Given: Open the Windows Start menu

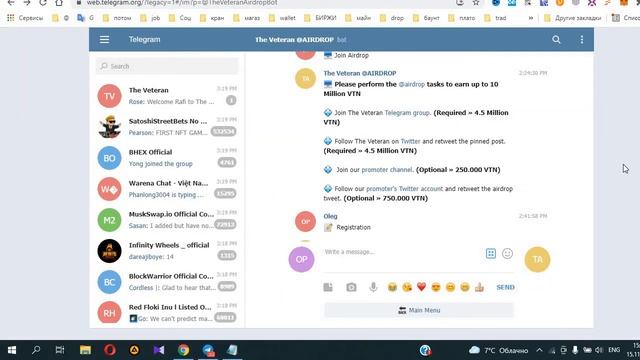Looking at the screenshot, I should tap(11, 350).
